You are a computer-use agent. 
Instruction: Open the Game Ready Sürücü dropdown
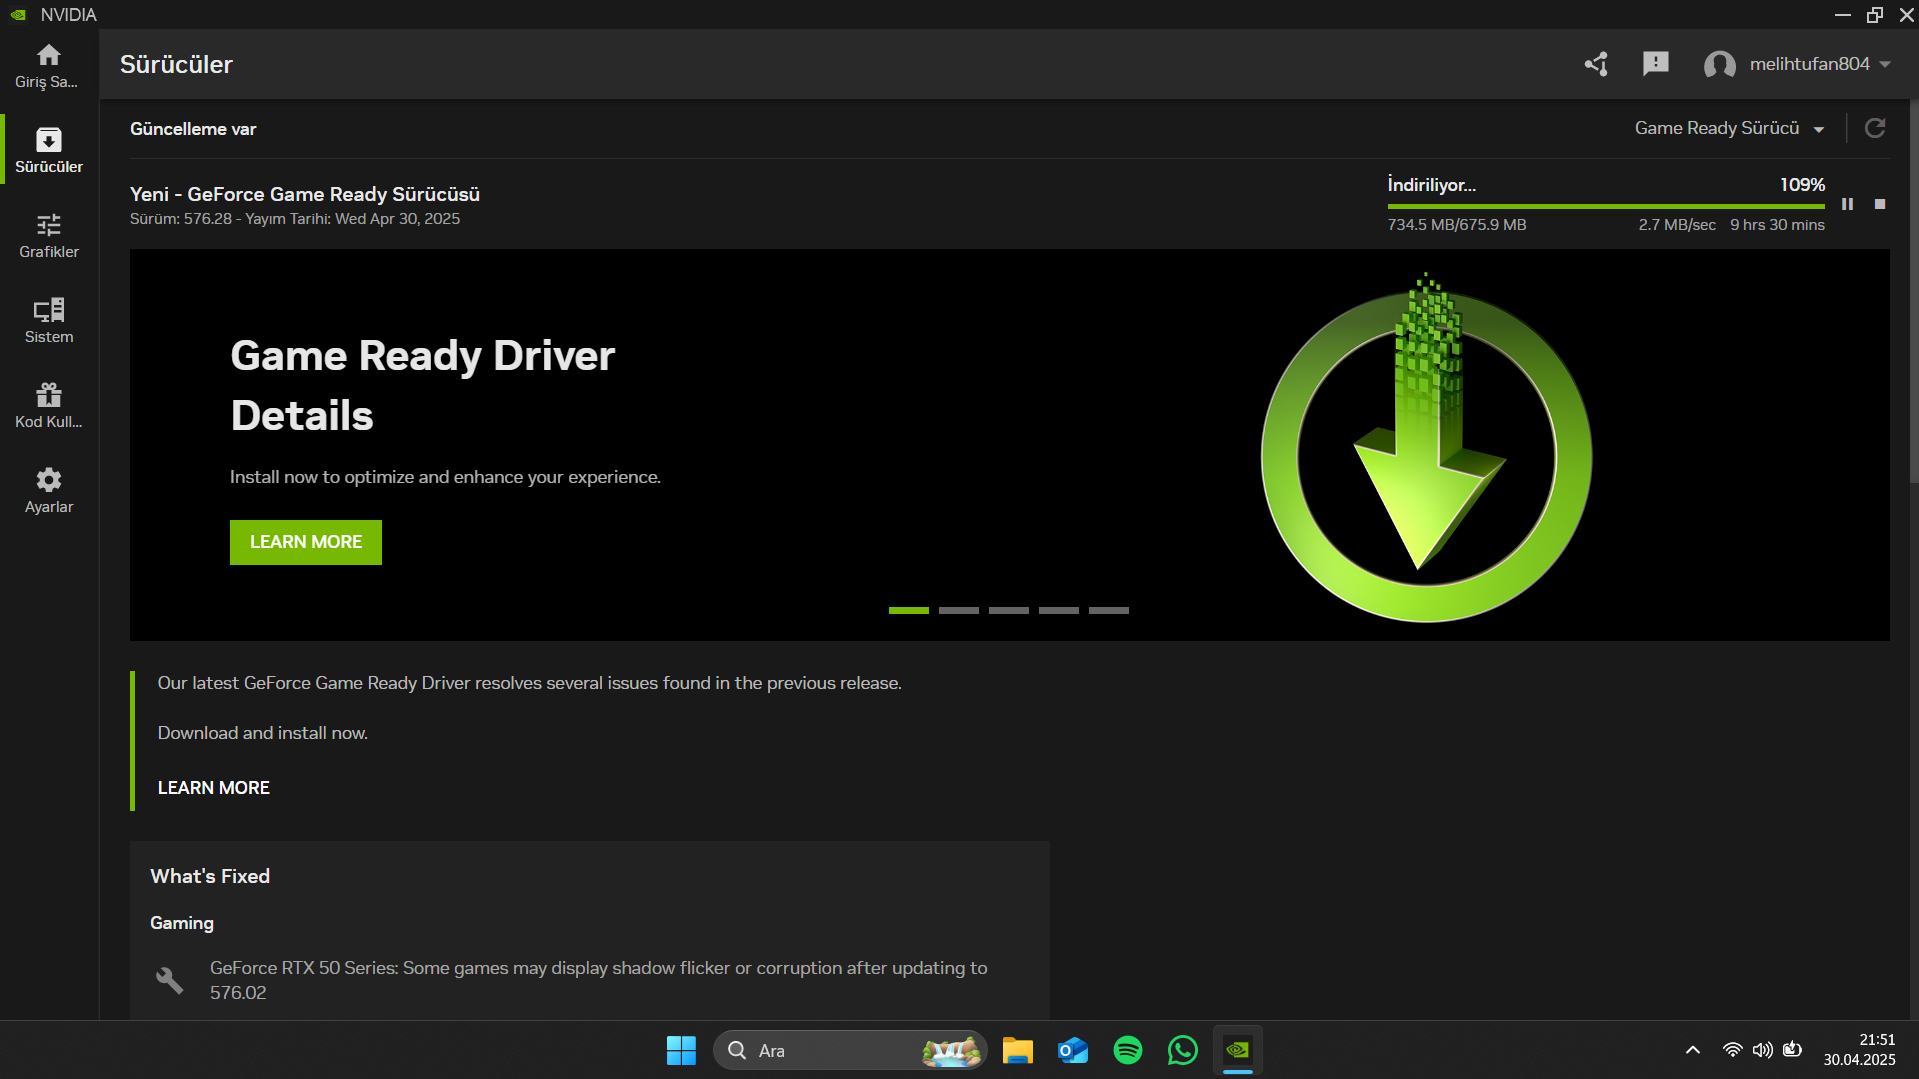click(1729, 128)
